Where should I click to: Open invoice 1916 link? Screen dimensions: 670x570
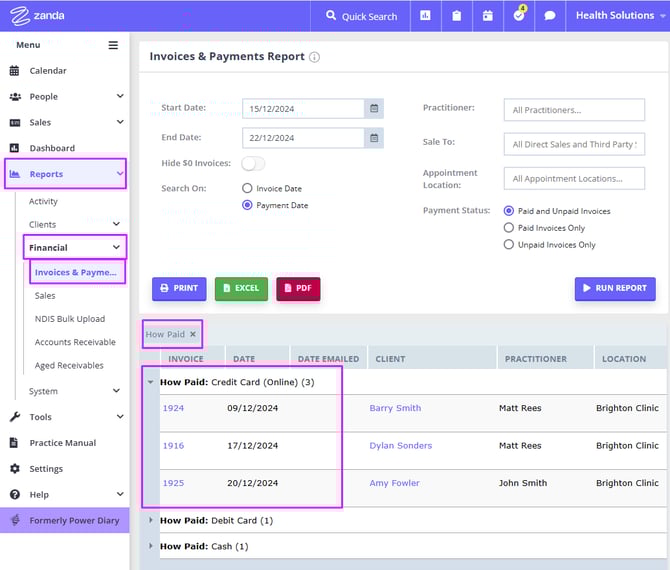174,446
